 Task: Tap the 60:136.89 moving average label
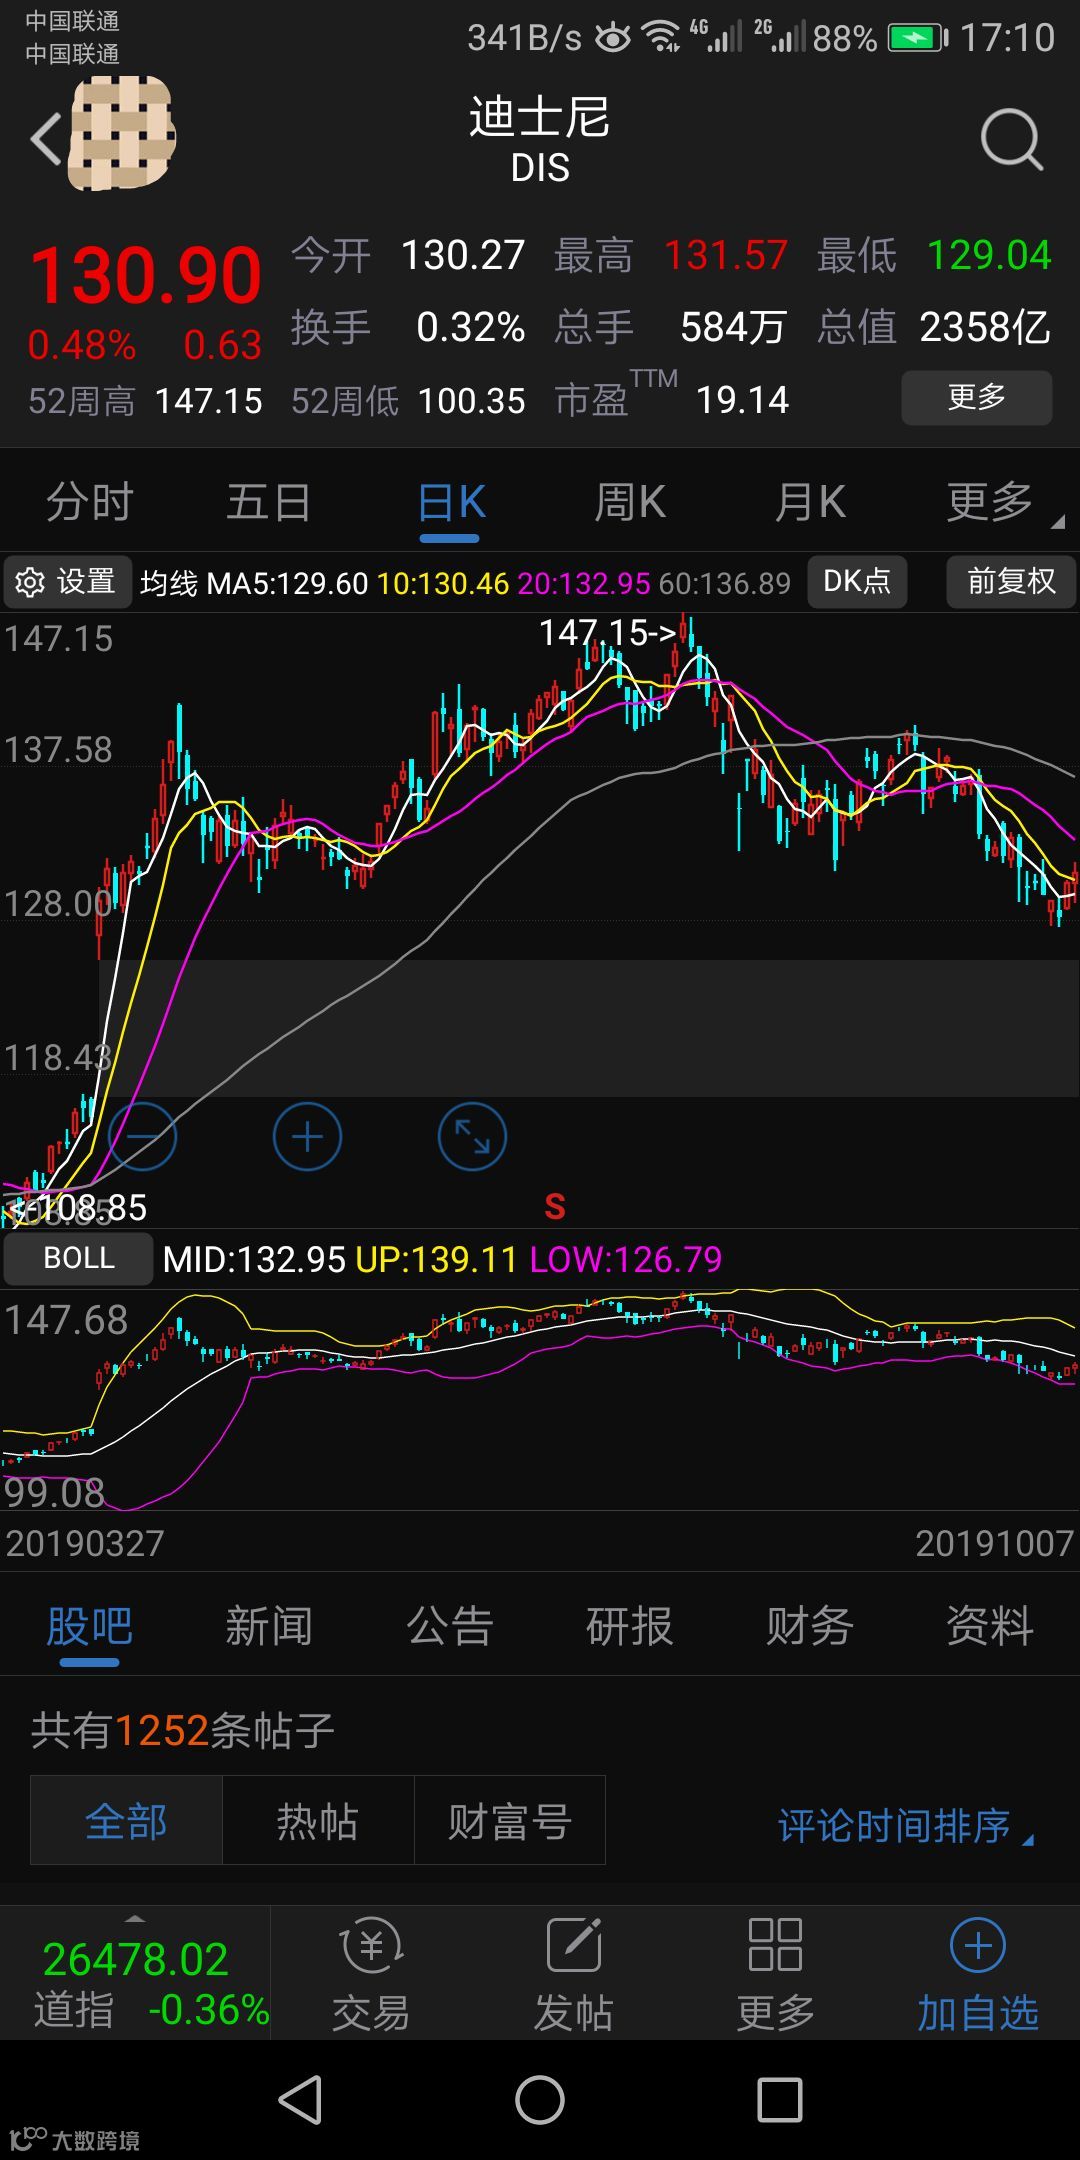[725, 583]
